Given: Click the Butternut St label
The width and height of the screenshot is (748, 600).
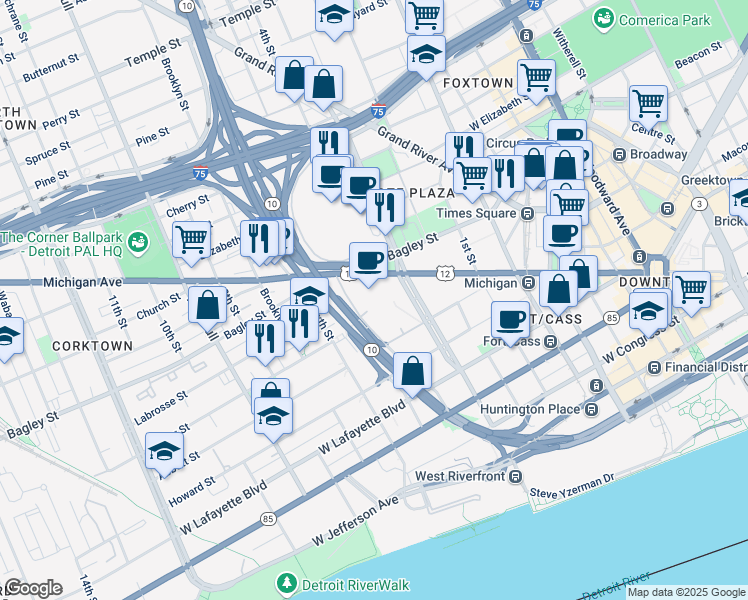Looking at the screenshot, I should click(51, 68).
